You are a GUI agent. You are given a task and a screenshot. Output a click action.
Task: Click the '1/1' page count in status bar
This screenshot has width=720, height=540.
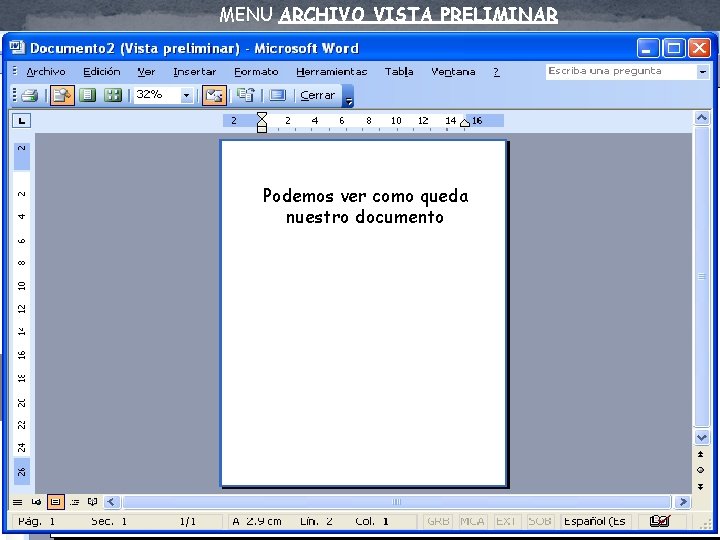(x=188, y=522)
